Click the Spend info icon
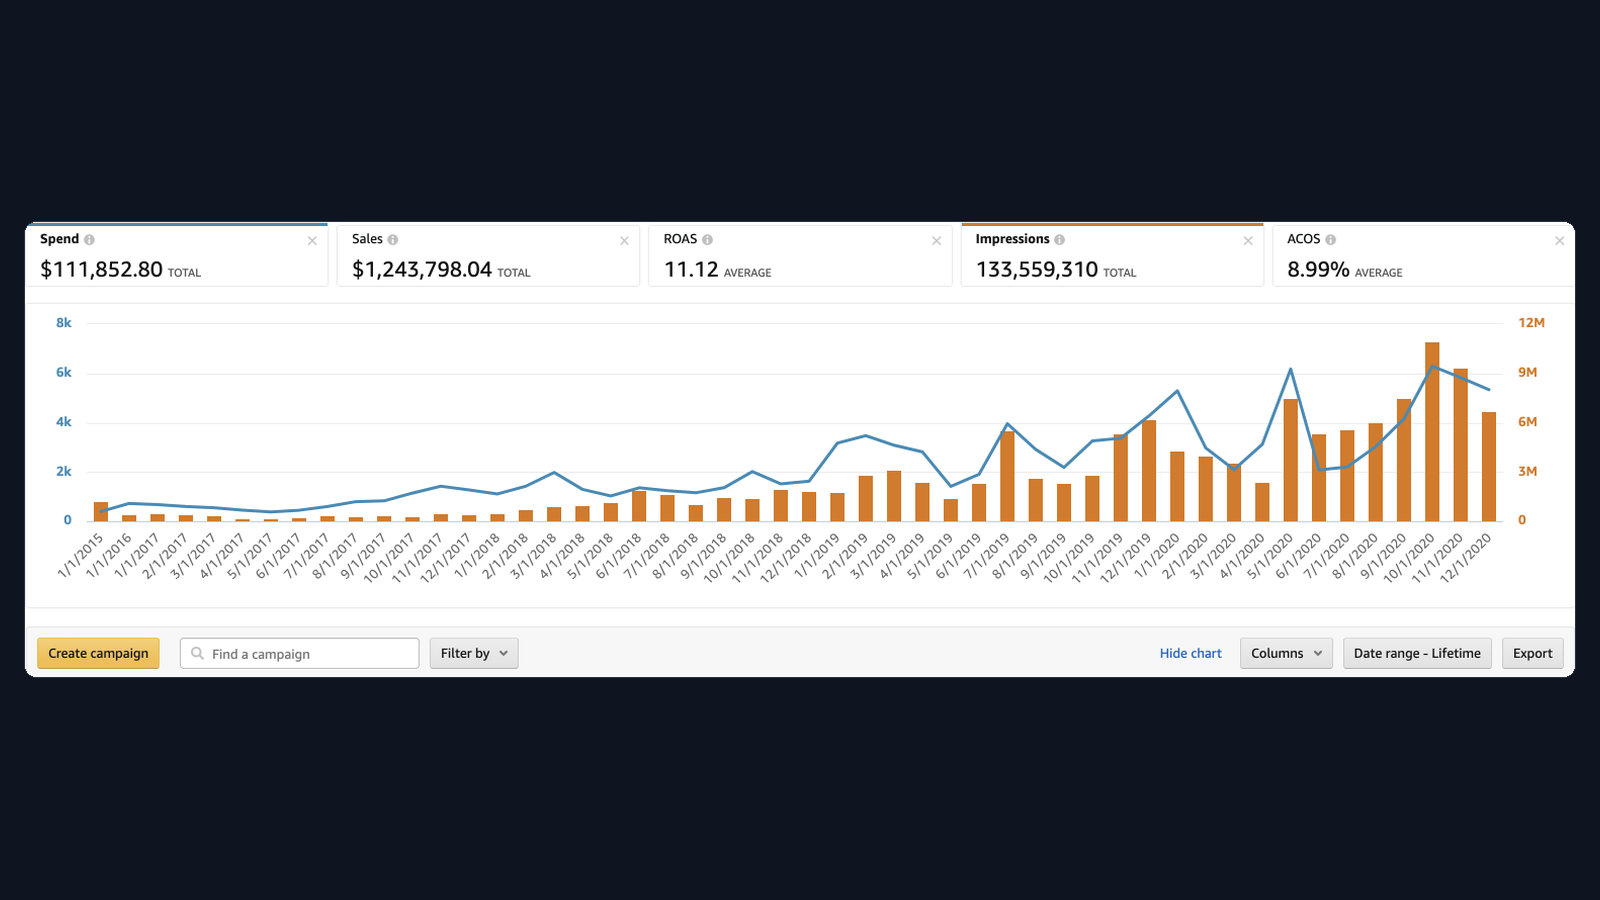Screen dimensions: 1600x900 [89, 240]
